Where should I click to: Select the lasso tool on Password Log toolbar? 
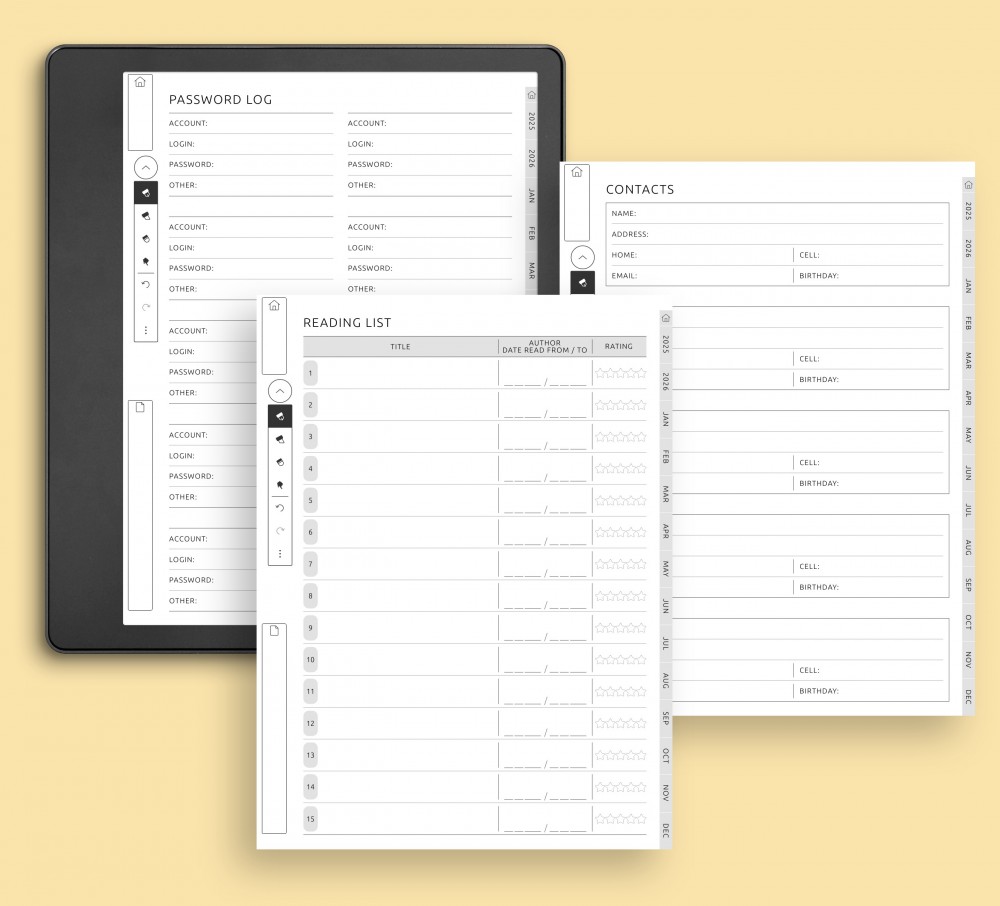tap(146, 261)
